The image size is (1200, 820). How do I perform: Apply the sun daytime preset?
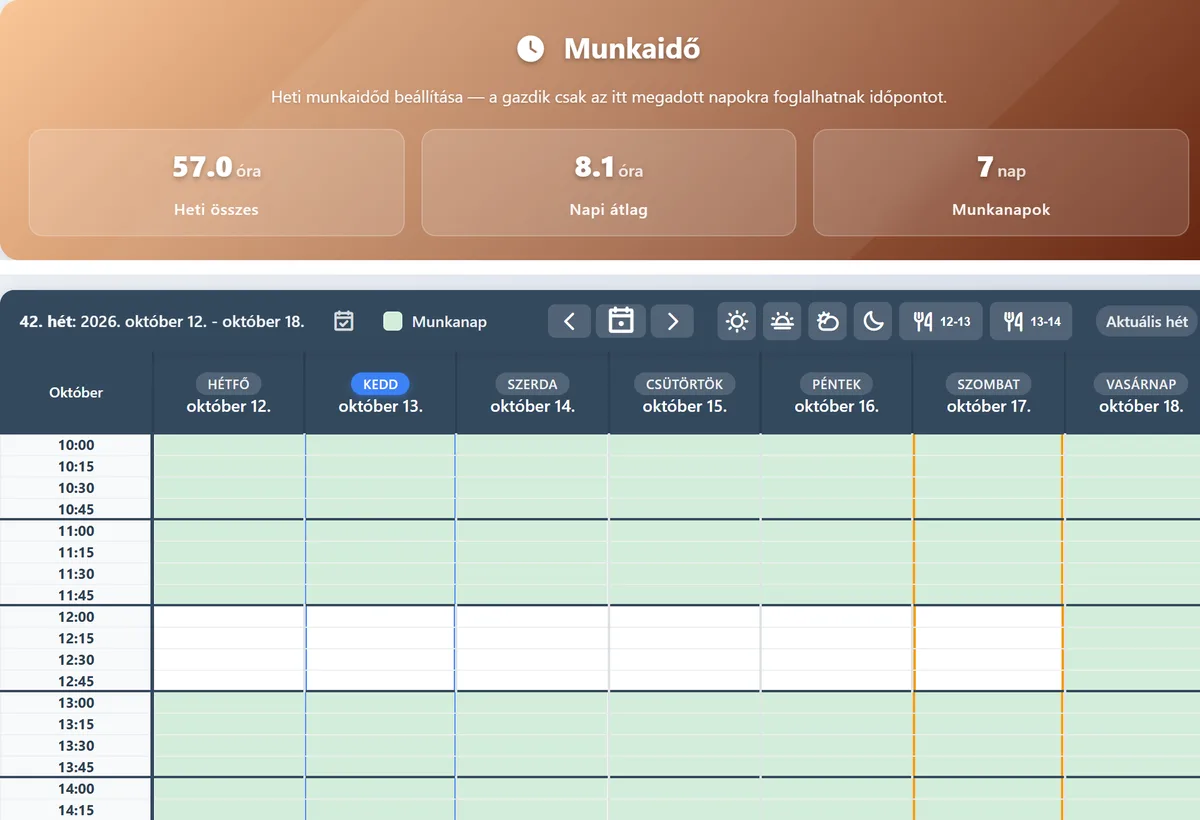[737, 321]
